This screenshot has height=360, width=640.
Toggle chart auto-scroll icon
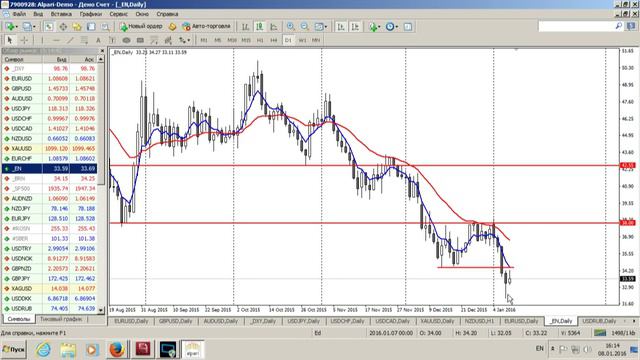(341, 27)
